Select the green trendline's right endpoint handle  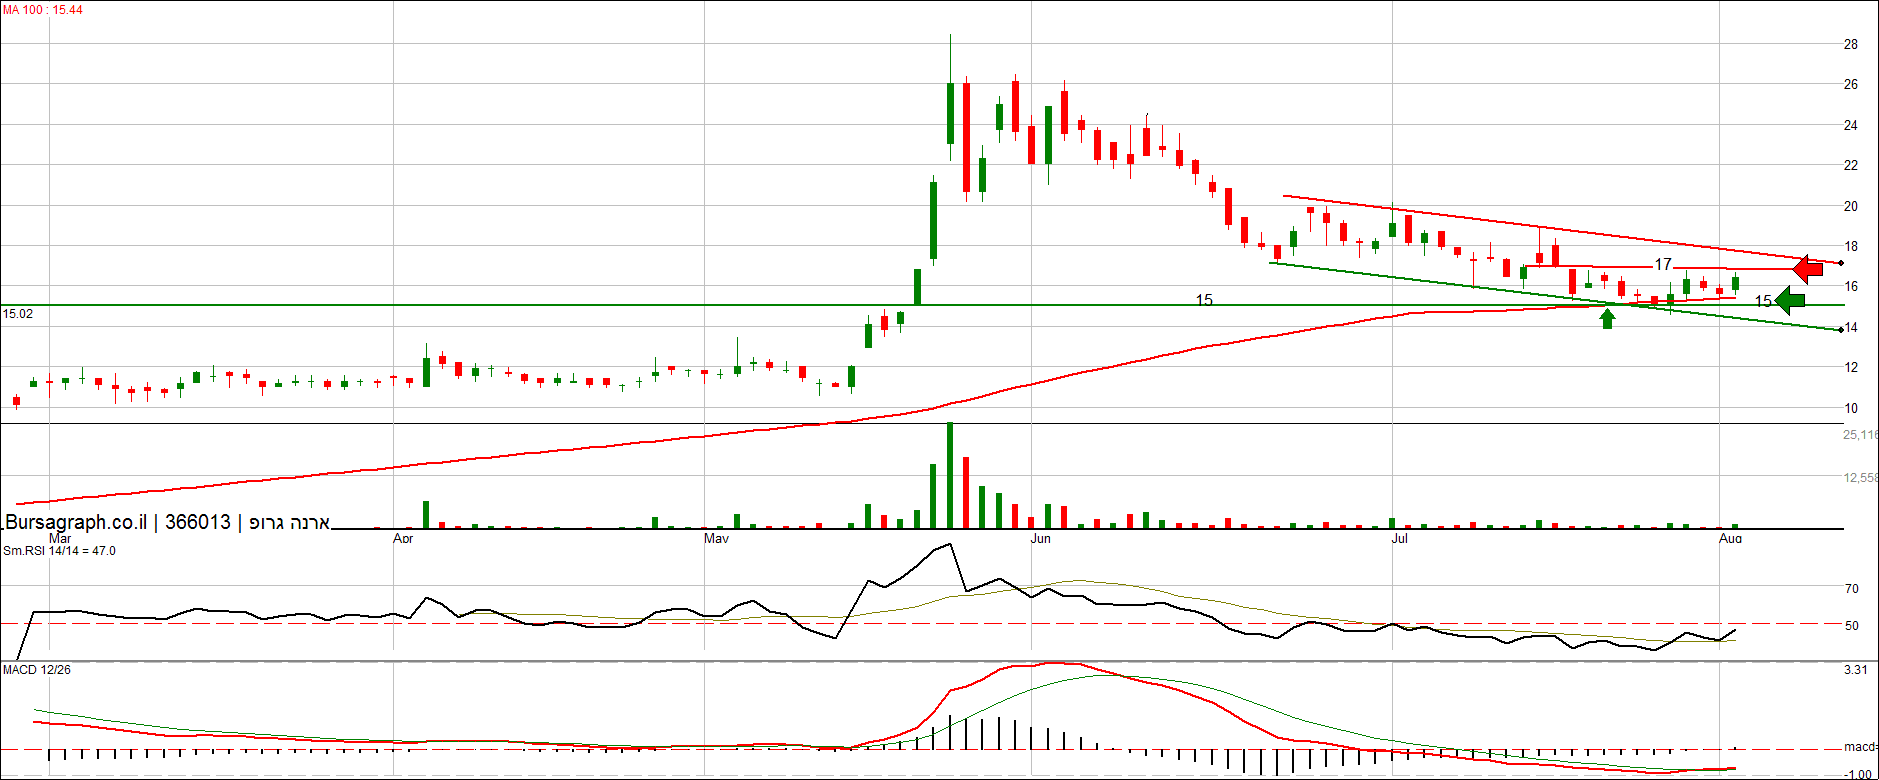(1841, 330)
